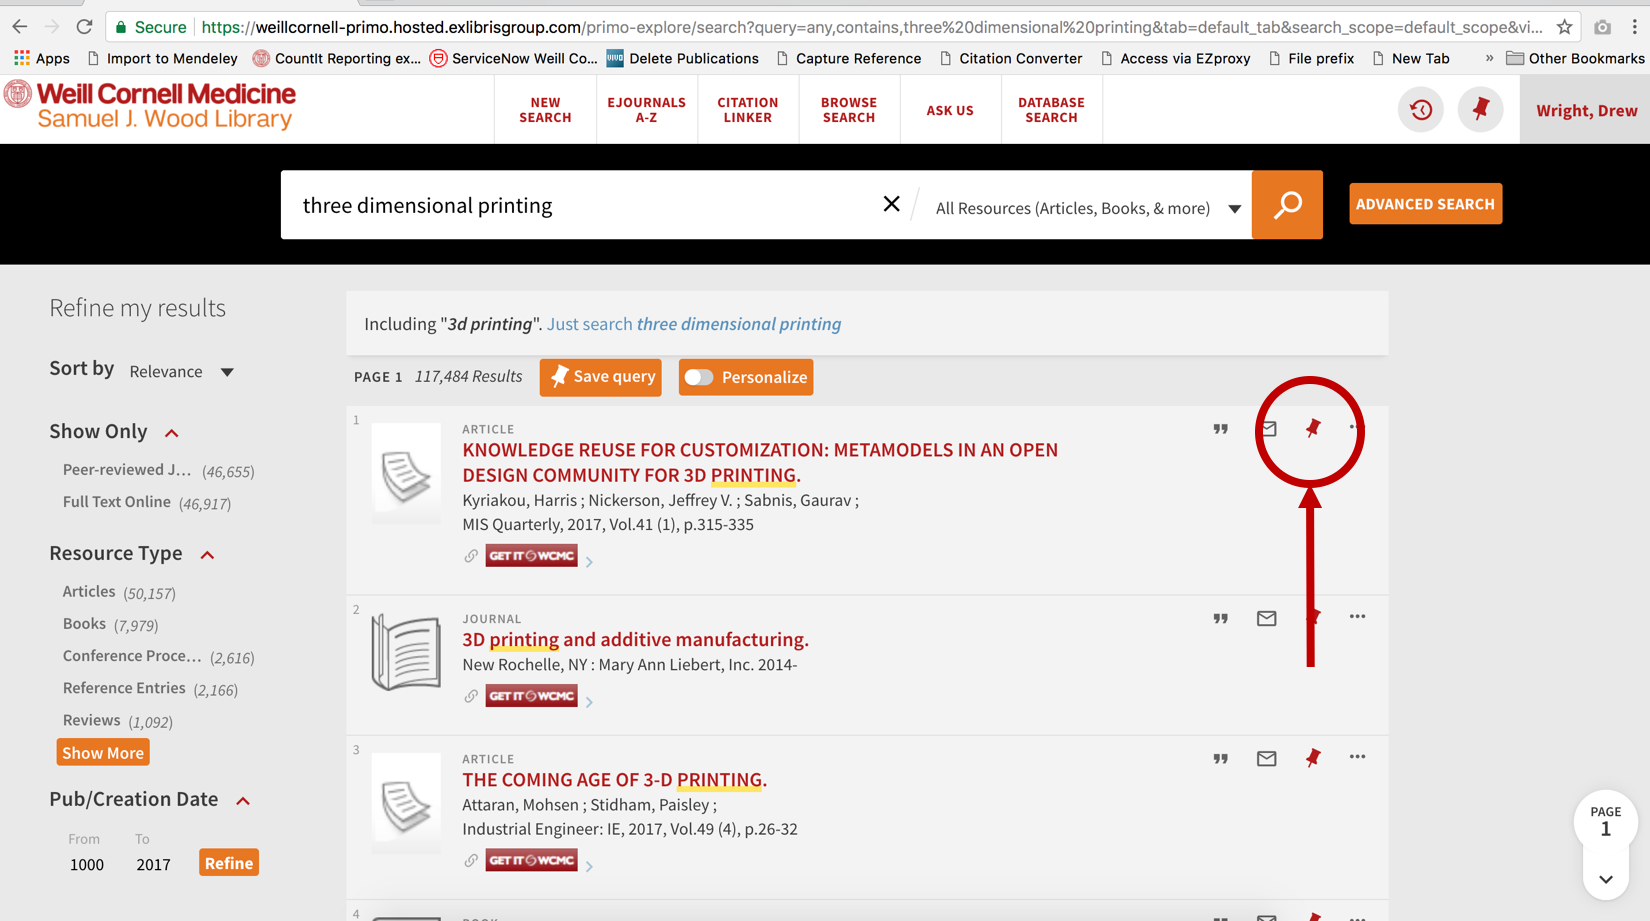The height and width of the screenshot is (921, 1650).
Task: Open 3D printing and additive manufacturing title
Action: (635, 639)
